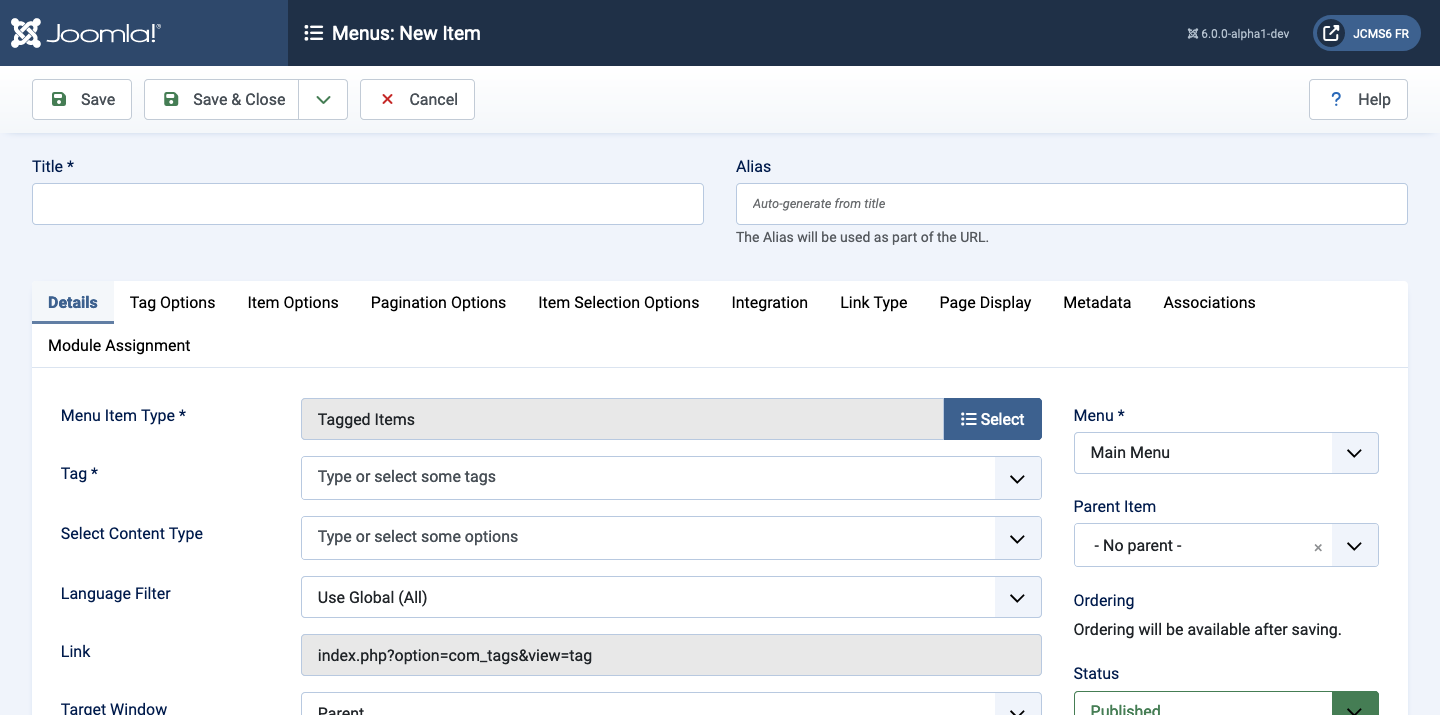This screenshot has height=715, width=1440.
Task: Cancel editing the menu item
Action: [417, 99]
